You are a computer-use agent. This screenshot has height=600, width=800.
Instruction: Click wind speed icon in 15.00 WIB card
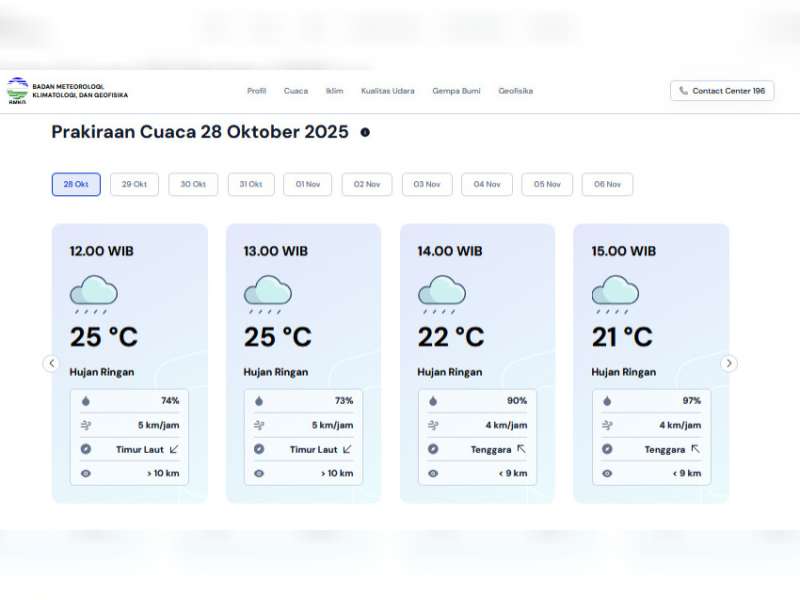[607, 425]
